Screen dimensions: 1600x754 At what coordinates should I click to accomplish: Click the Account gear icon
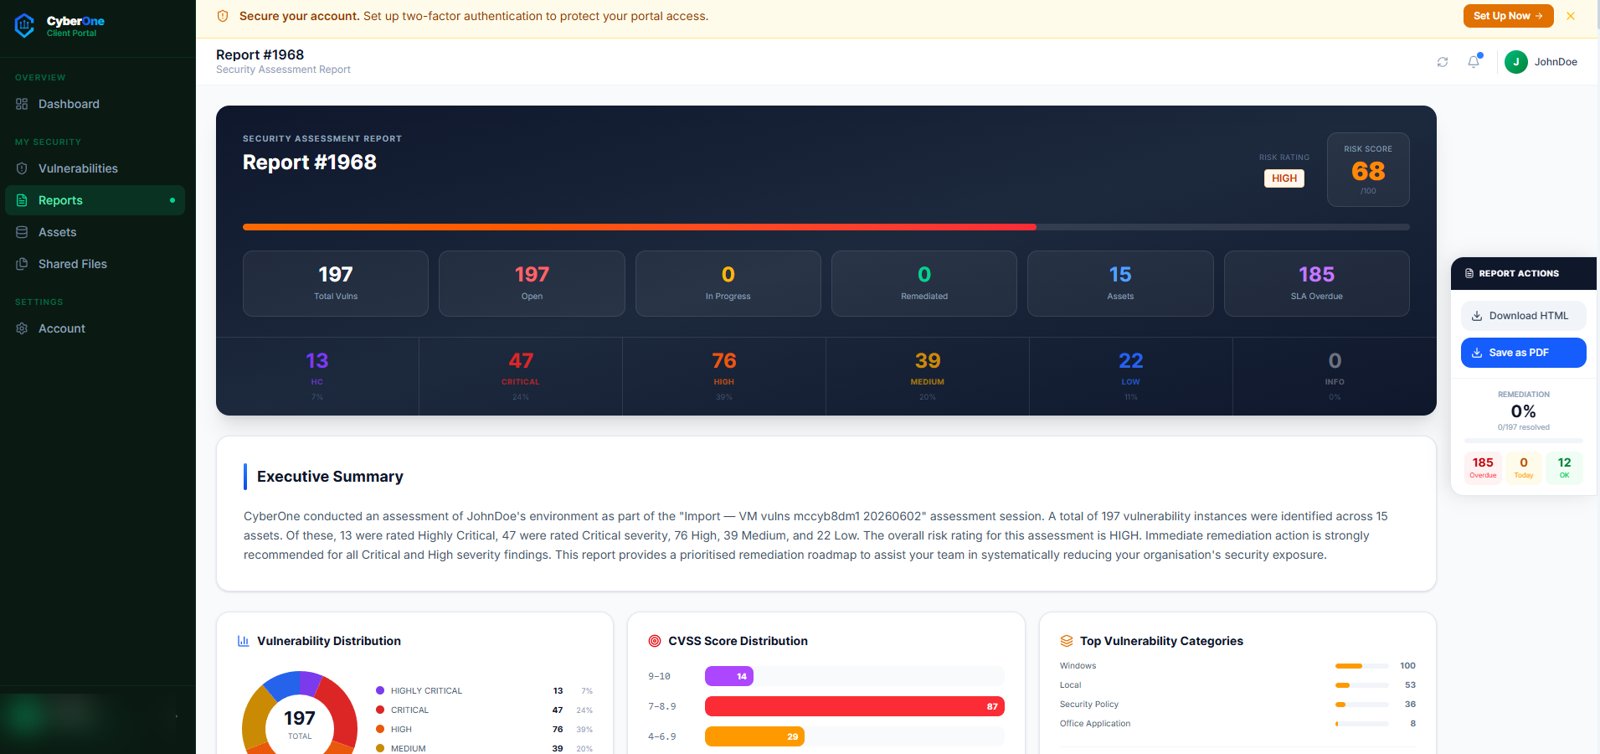point(22,328)
